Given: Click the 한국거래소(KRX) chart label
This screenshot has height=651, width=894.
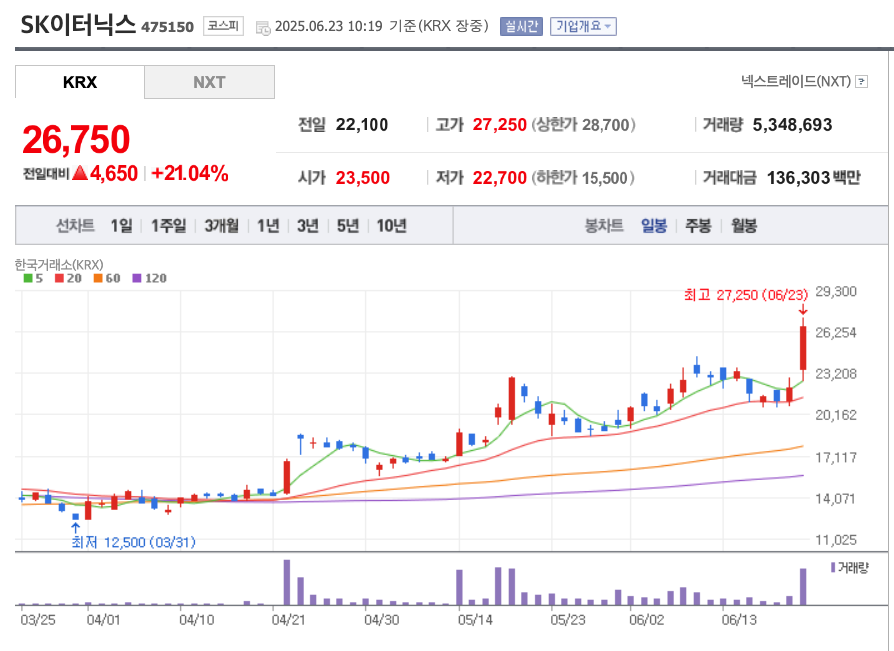Looking at the screenshot, I should [59, 265].
